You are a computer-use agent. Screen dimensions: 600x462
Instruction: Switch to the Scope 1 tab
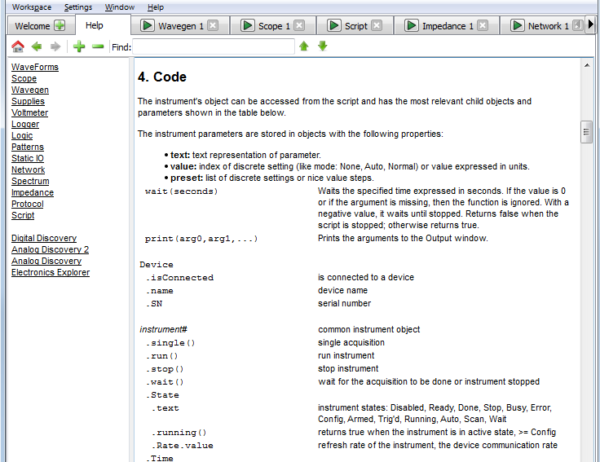tap(274, 26)
